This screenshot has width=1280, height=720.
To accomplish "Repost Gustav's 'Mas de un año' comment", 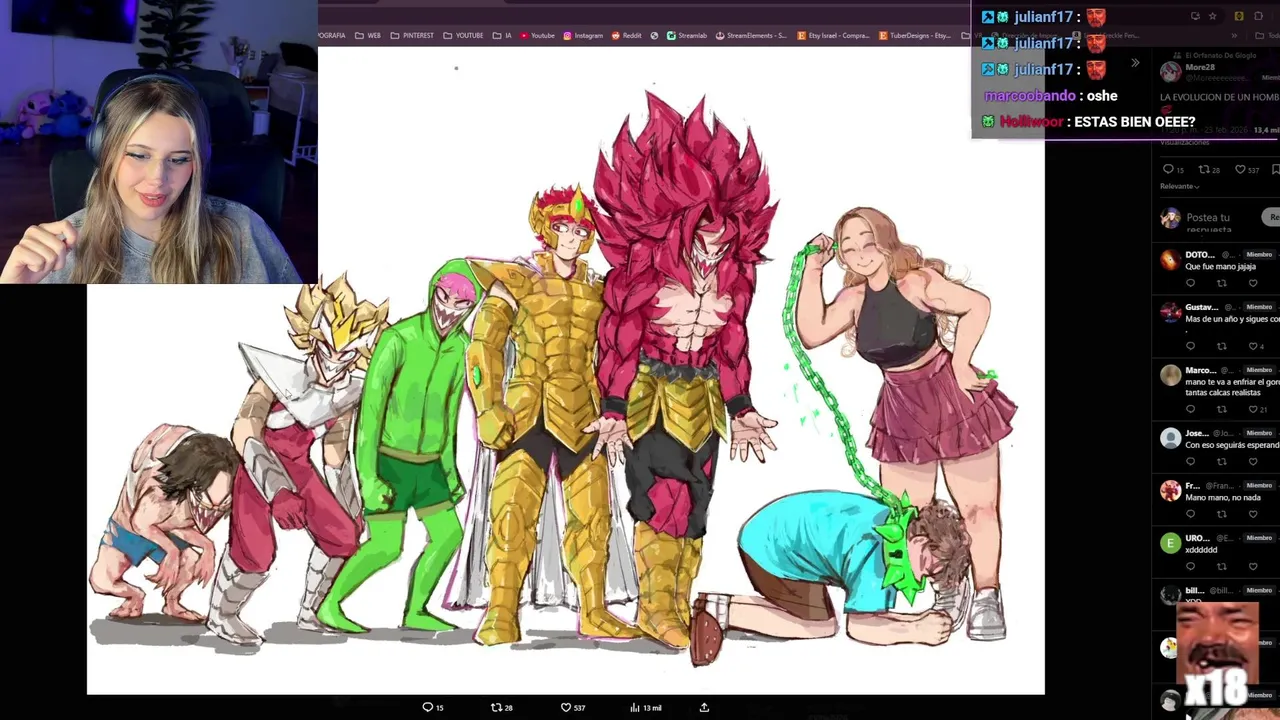I will (x=1221, y=346).
